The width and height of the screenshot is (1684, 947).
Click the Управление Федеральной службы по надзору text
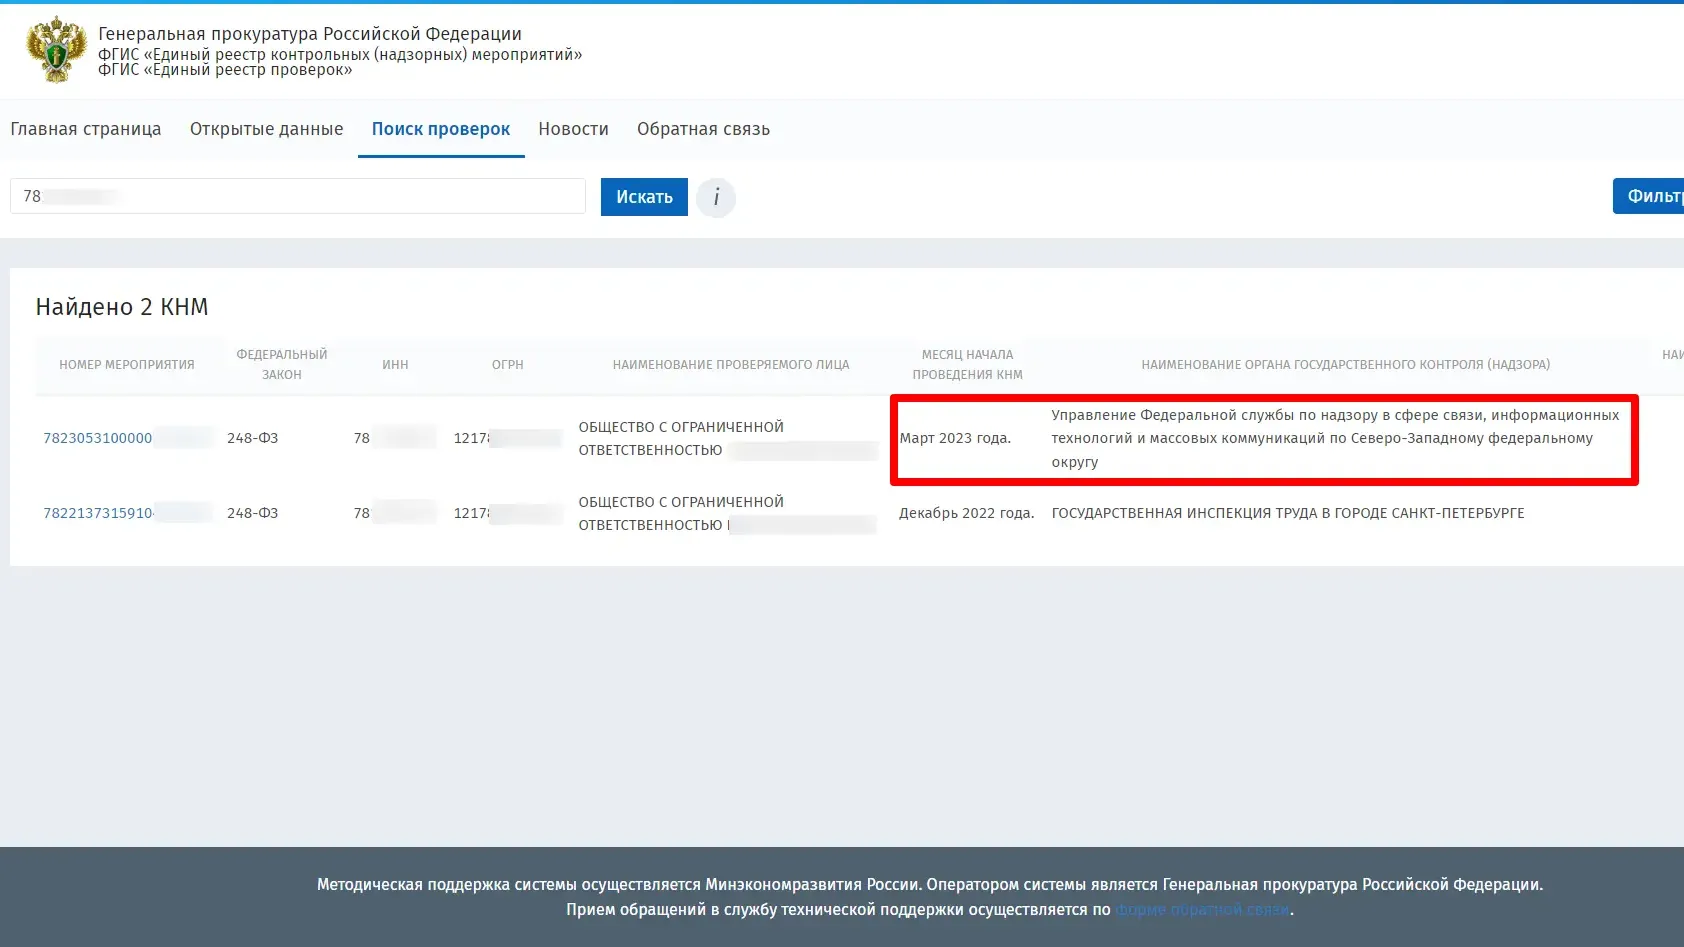[1335, 438]
